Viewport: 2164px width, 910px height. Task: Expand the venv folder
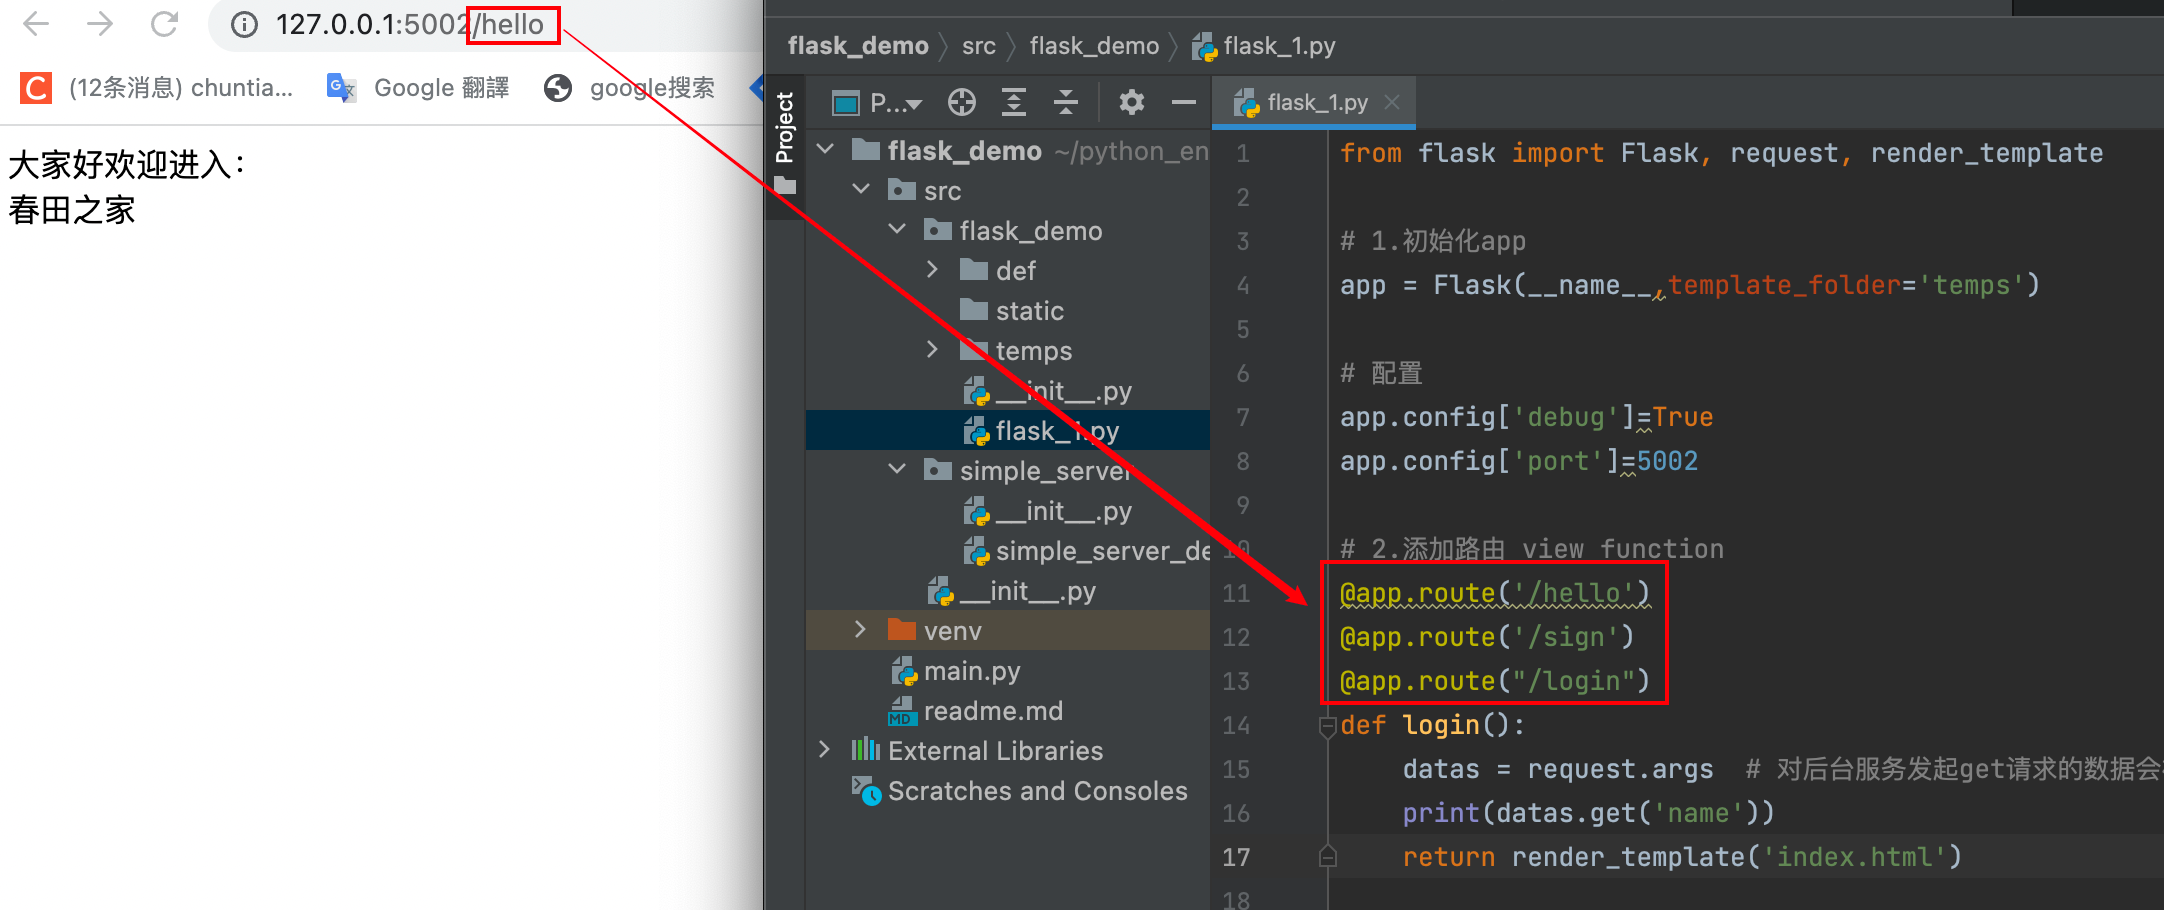(860, 629)
